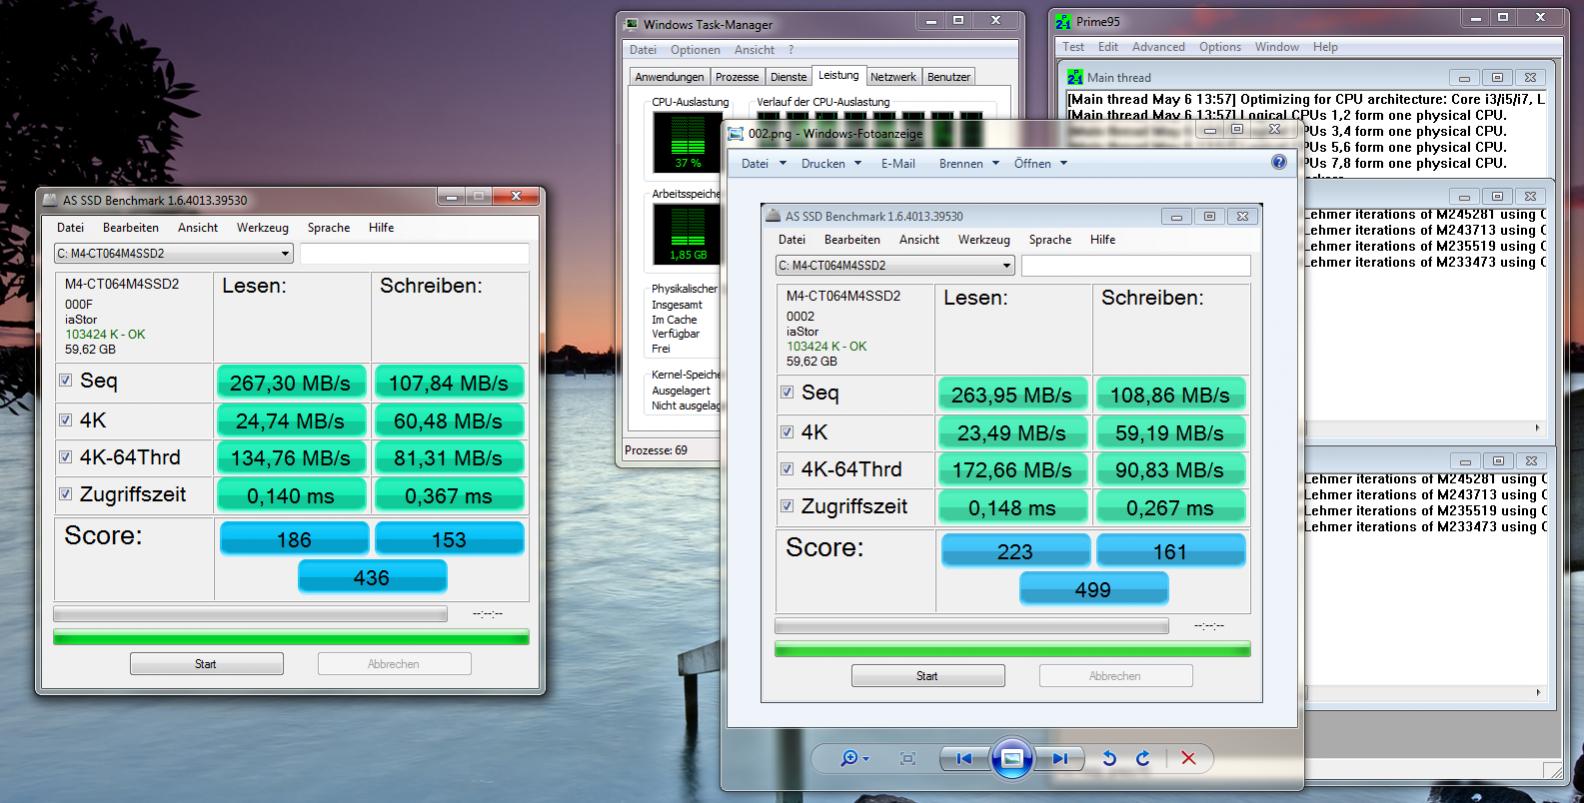Select Leistung tab in Task-Manager
The image size is (1584, 803).
coord(838,75)
